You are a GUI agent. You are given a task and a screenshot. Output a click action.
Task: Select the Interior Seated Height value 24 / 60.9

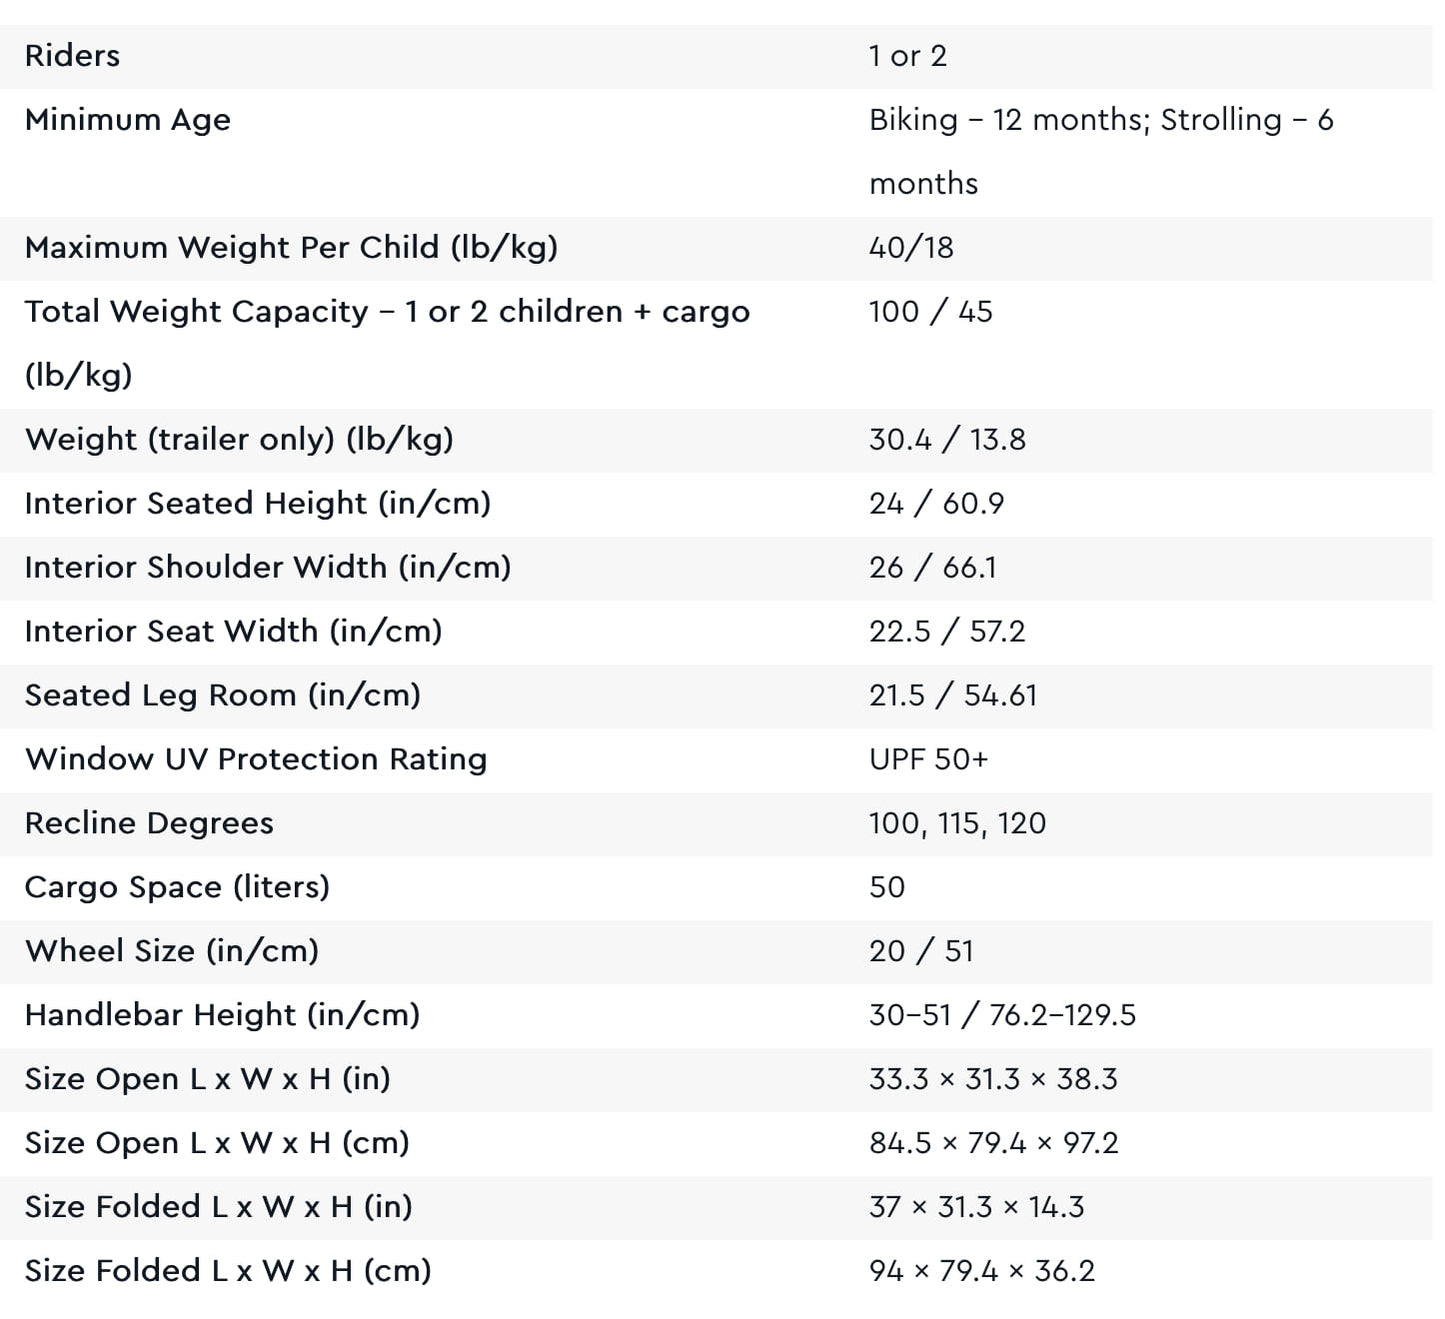tap(936, 503)
